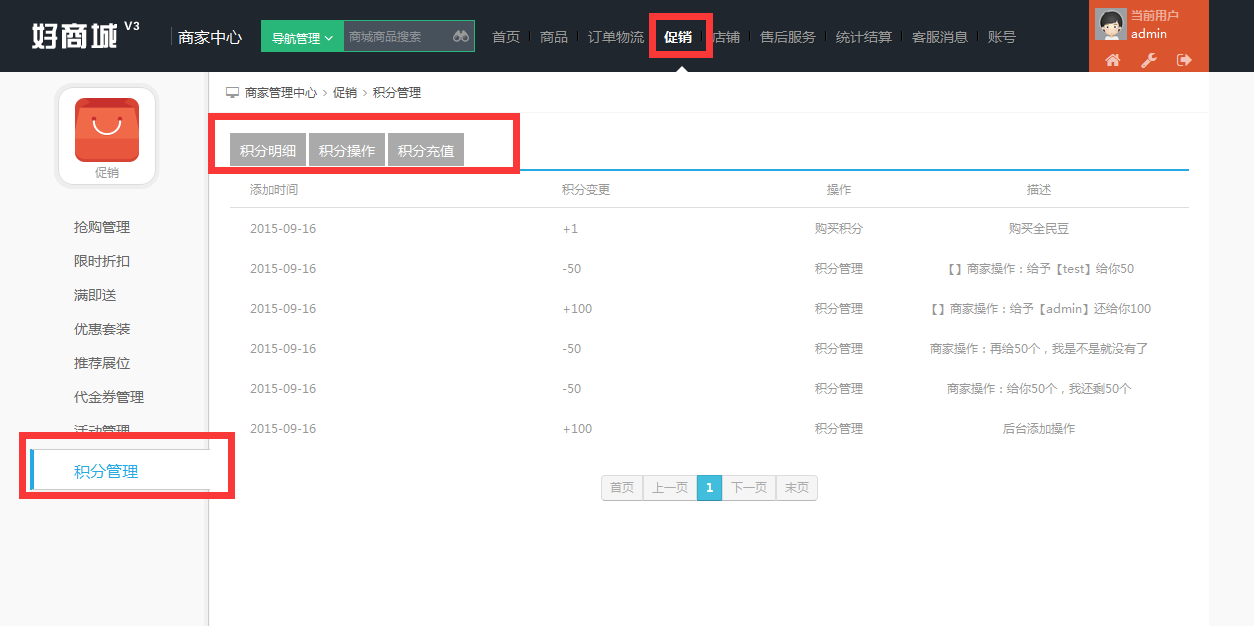This screenshot has height=626, width=1254.
Task: Select 抢购管理 in the sidebar
Action: coord(102,227)
